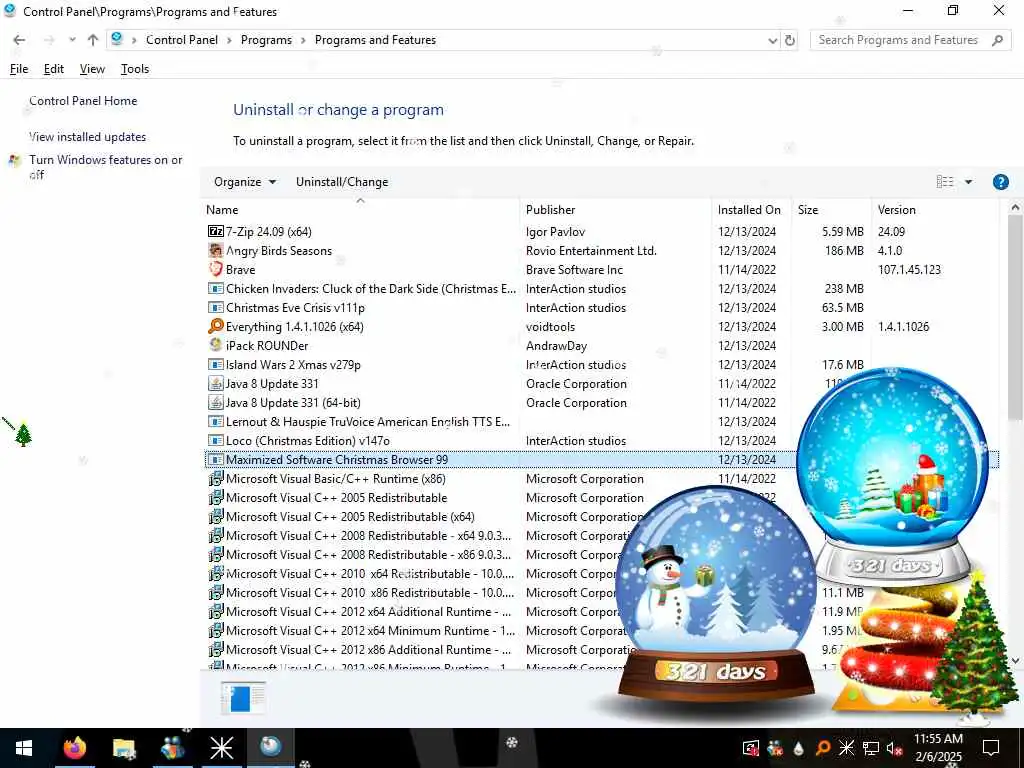Click the Uninstall/Change button

(x=342, y=182)
